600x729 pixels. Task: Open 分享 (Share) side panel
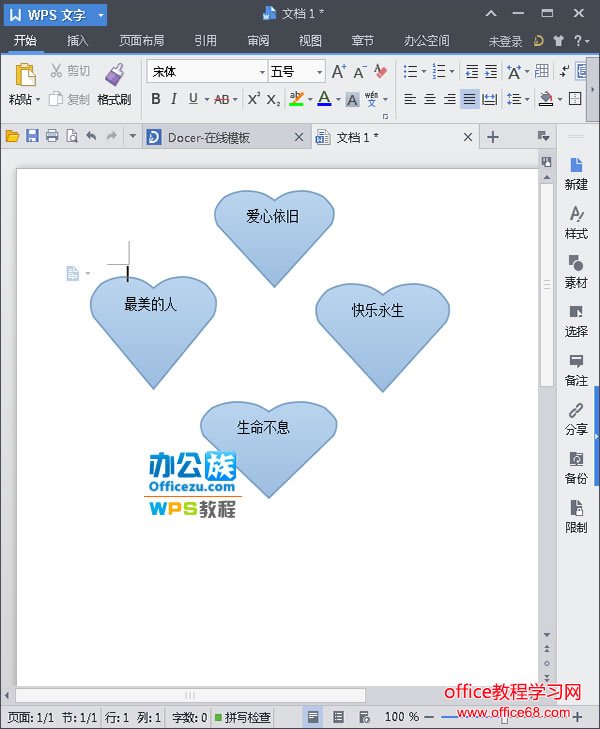click(x=576, y=419)
